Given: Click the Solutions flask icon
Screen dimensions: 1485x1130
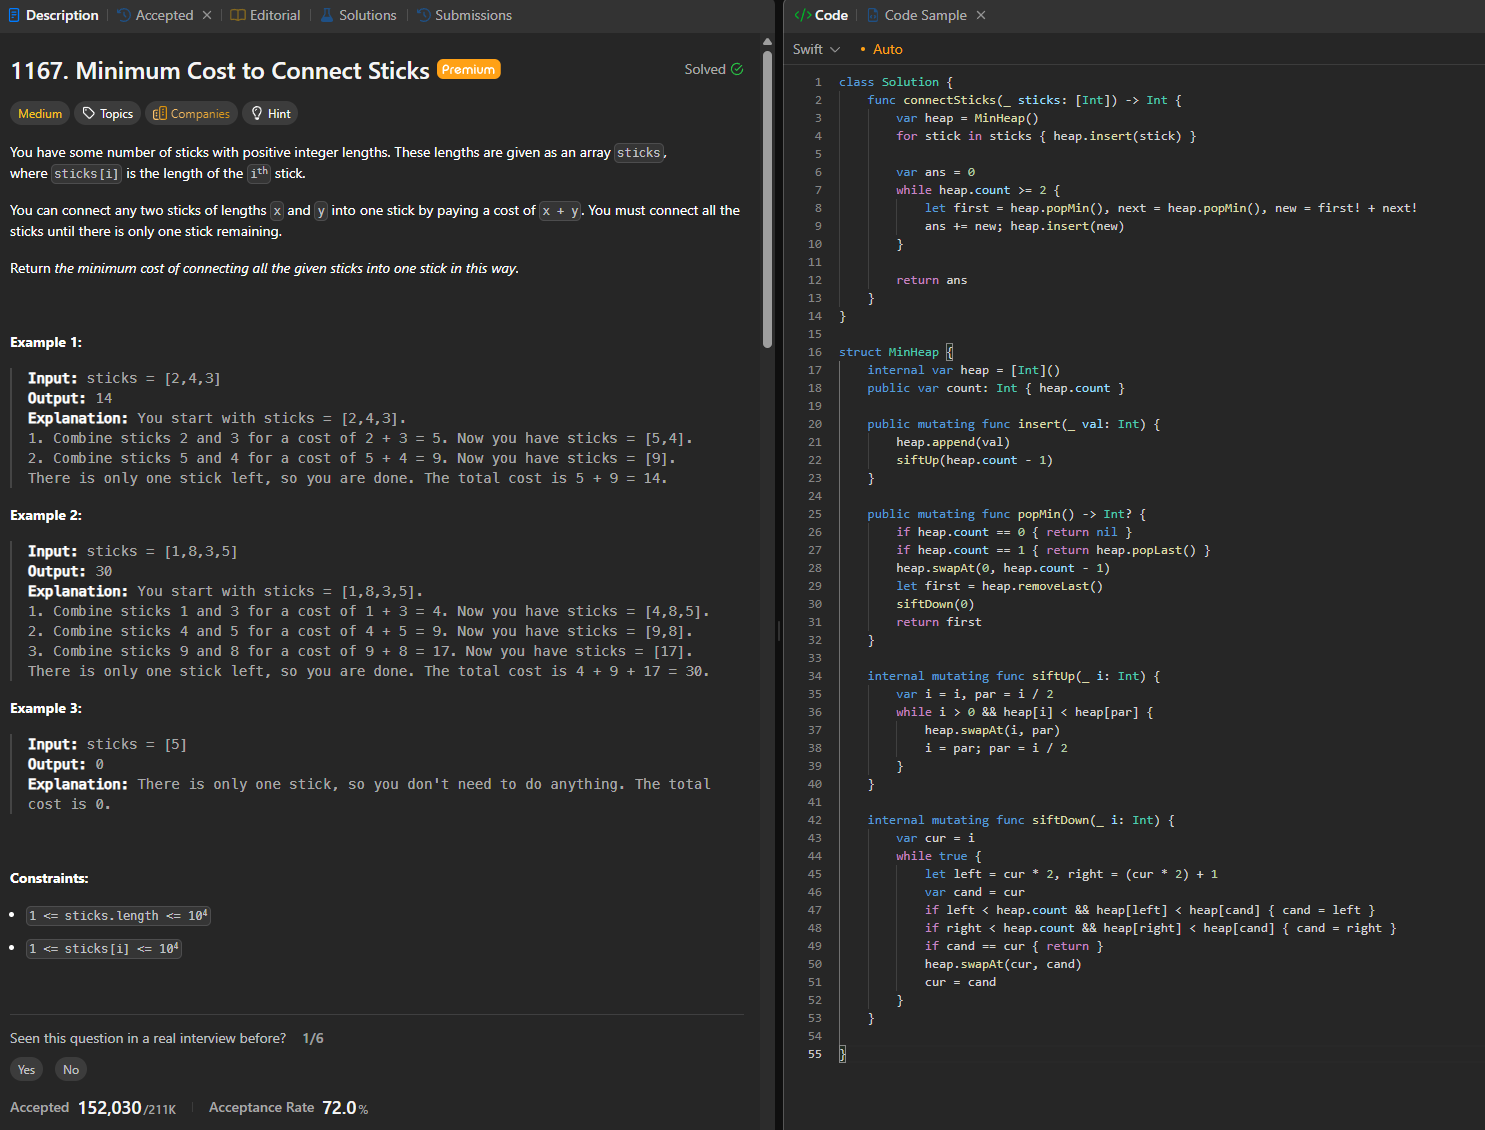Looking at the screenshot, I should tap(327, 15).
